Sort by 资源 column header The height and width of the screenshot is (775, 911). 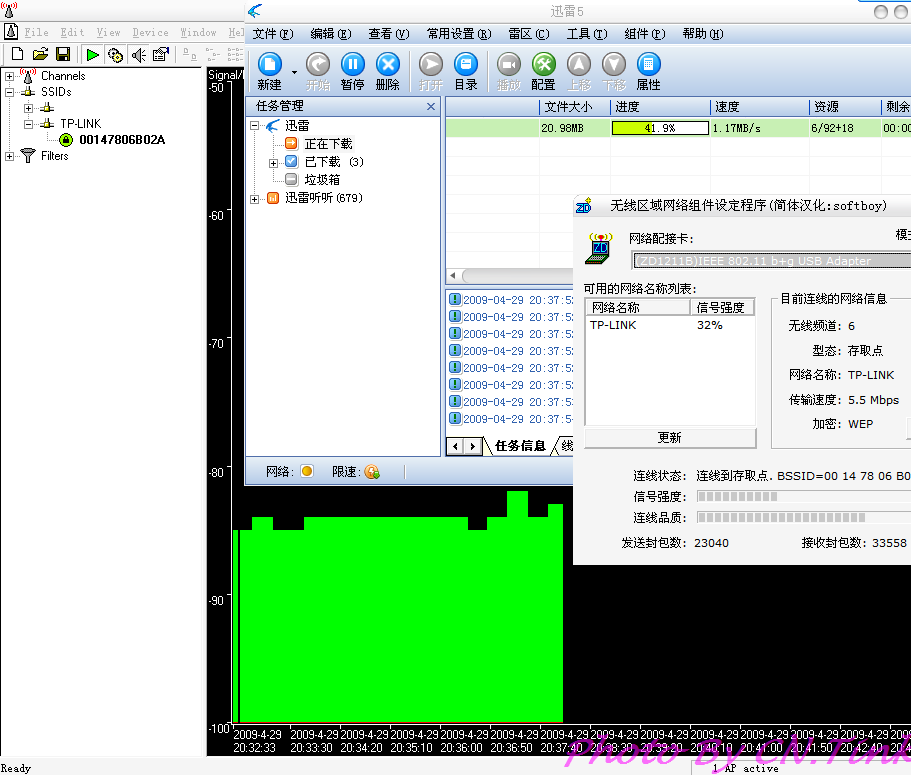pos(845,107)
